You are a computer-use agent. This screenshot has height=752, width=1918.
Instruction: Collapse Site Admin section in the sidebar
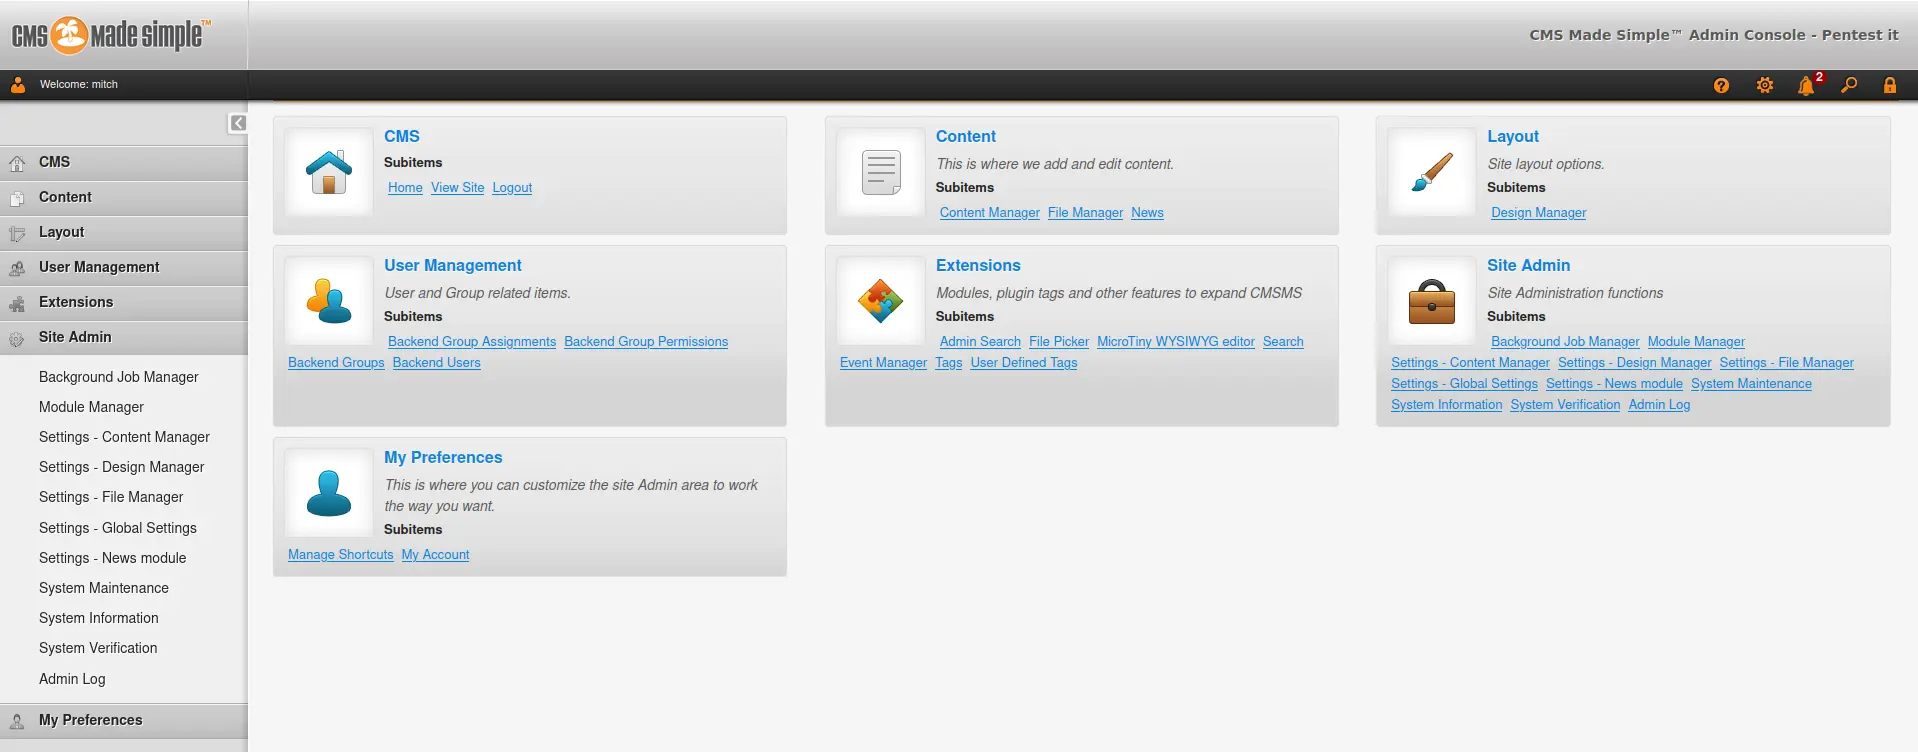[124, 338]
